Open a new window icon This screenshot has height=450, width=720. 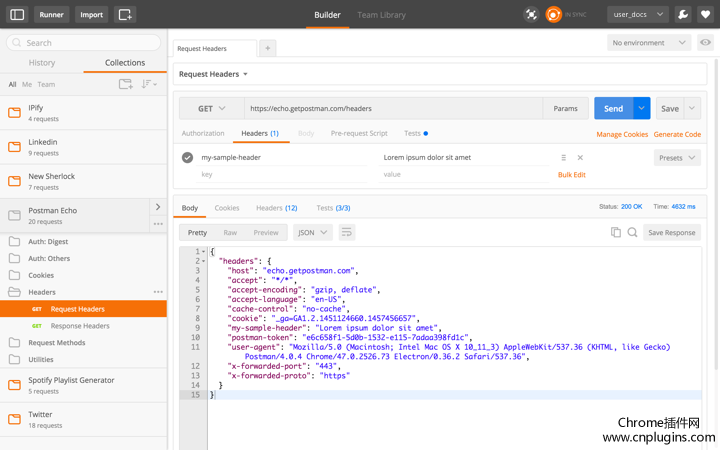(x=125, y=15)
